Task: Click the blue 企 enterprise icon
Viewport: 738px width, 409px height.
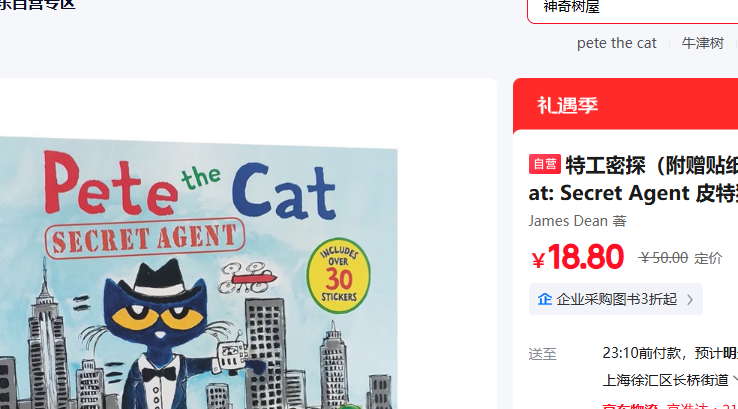Action: pyautogui.click(x=545, y=299)
